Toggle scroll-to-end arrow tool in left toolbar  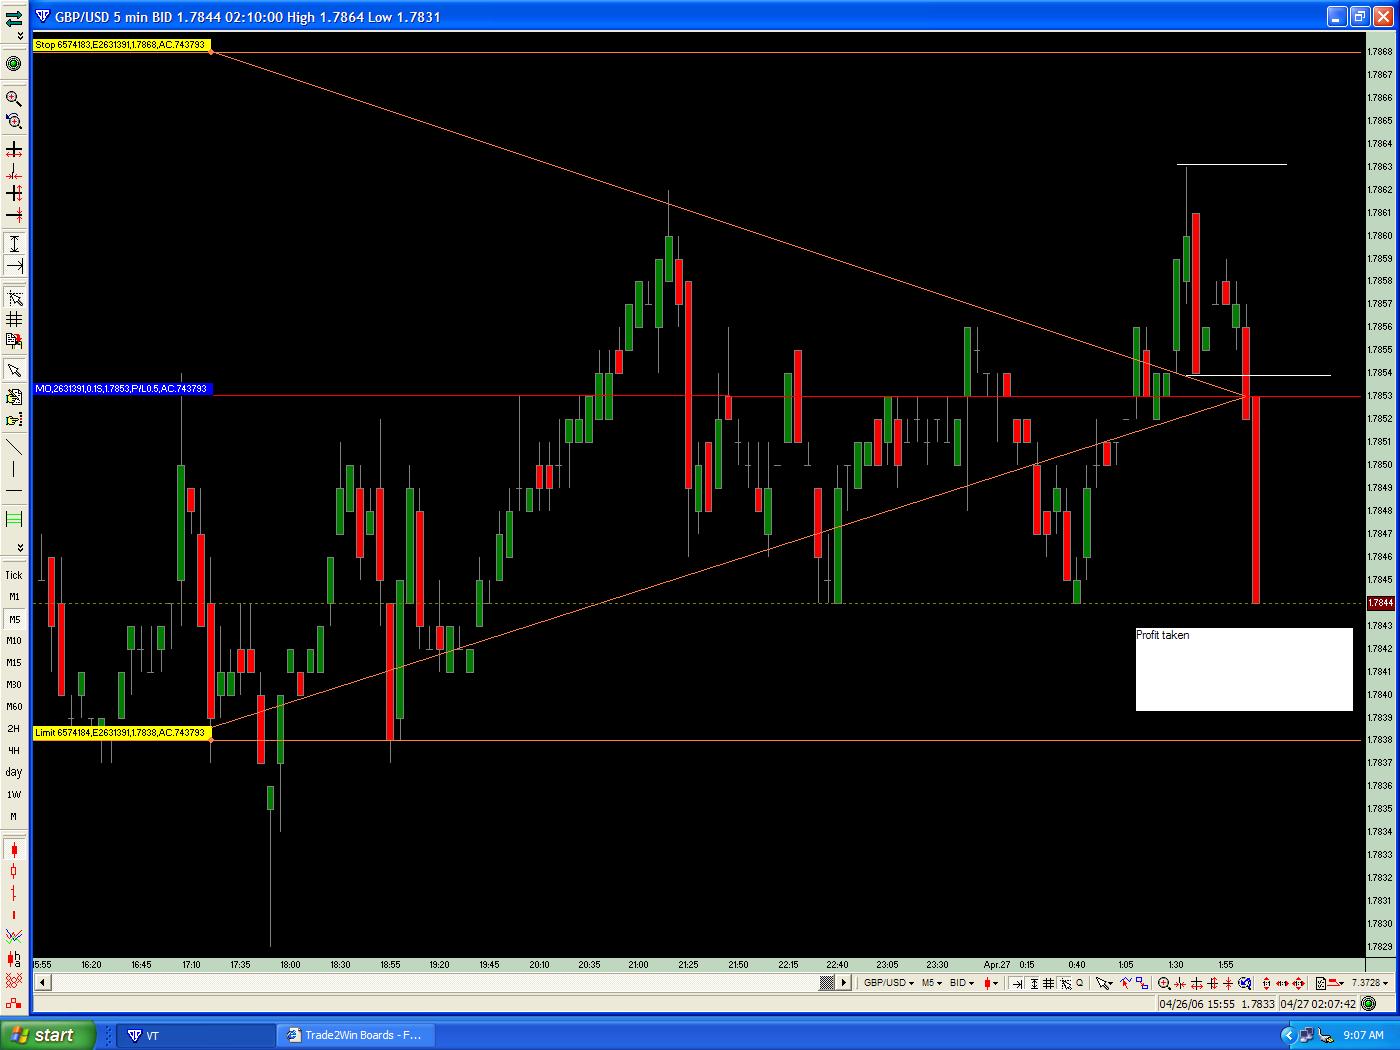click(14, 265)
